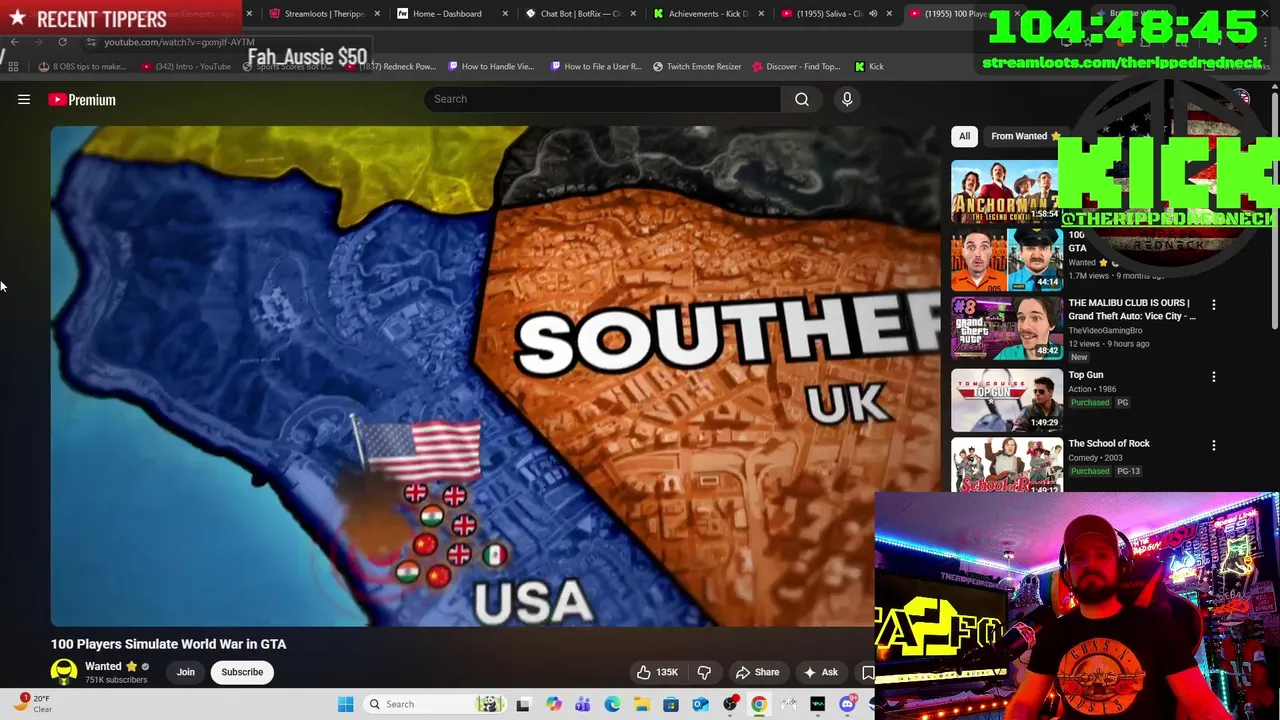Image resolution: width=1280 pixels, height=720 pixels.
Task: Activate voice search microphone
Action: pos(847,99)
